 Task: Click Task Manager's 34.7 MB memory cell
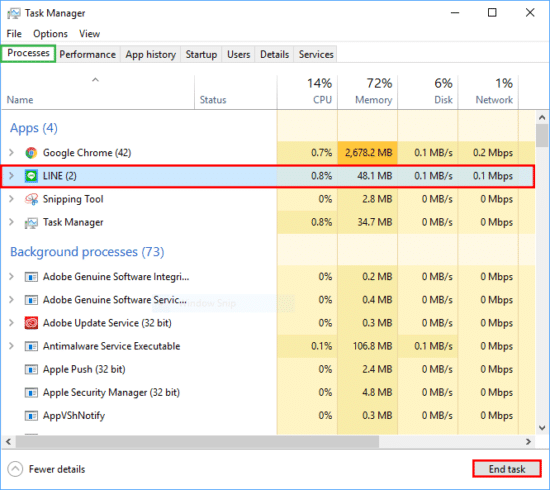(368, 222)
